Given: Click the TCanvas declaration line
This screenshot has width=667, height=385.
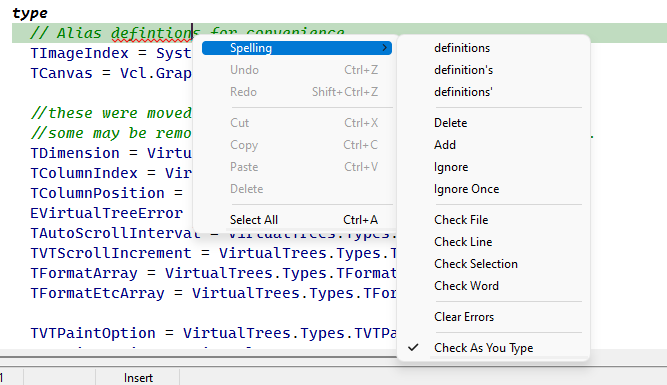Looking at the screenshot, I should (x=111, y=73).
